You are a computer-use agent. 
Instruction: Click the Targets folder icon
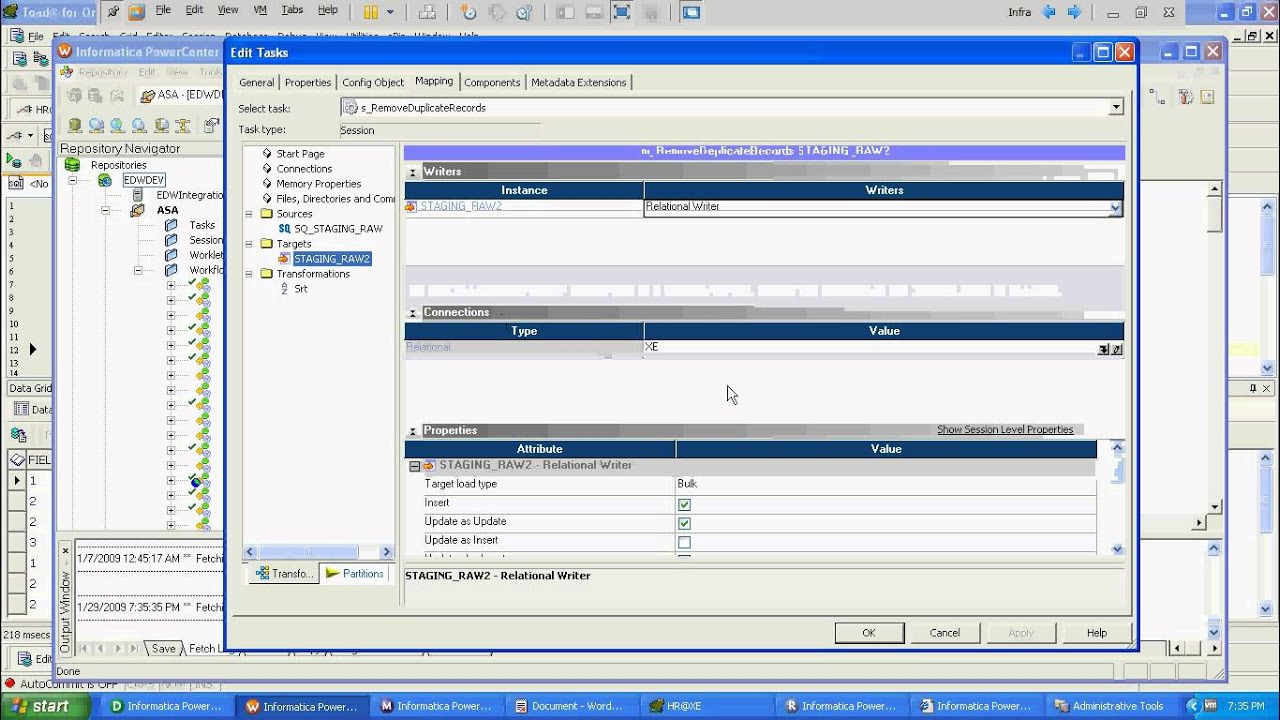(x=266, y=244)
